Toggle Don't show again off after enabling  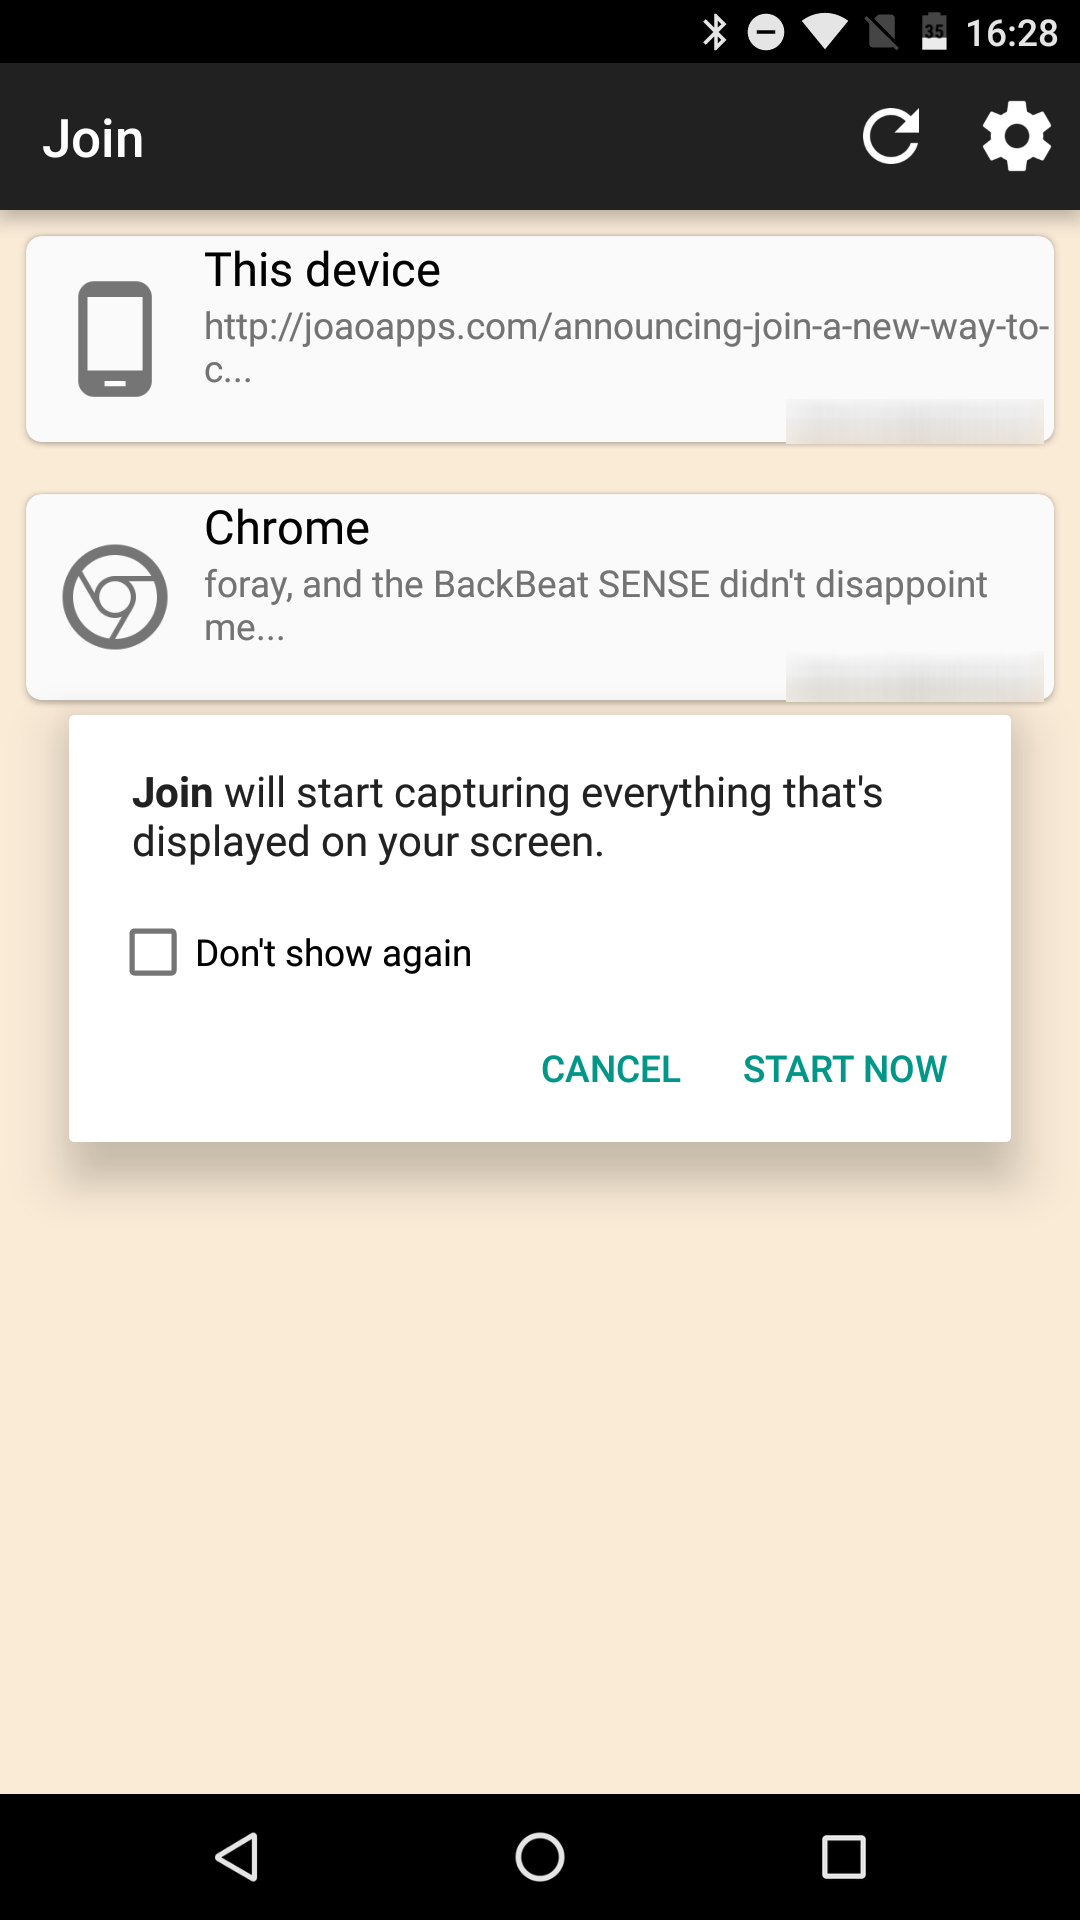(x=152, y=952)
